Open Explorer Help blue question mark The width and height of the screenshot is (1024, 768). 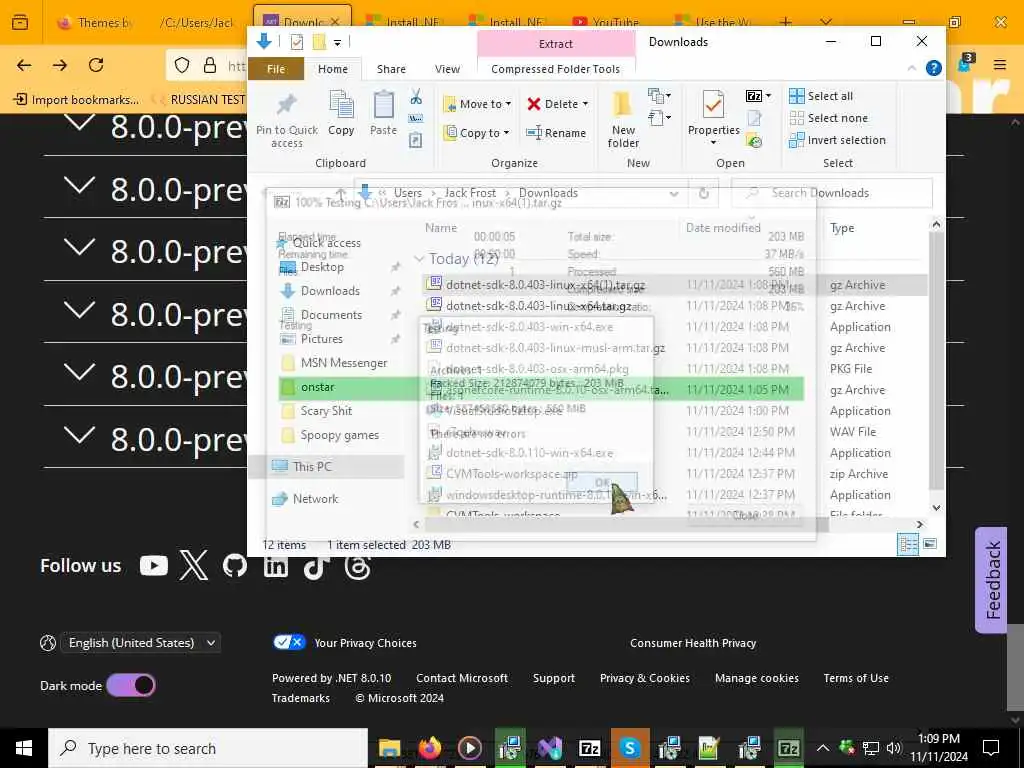934,68
